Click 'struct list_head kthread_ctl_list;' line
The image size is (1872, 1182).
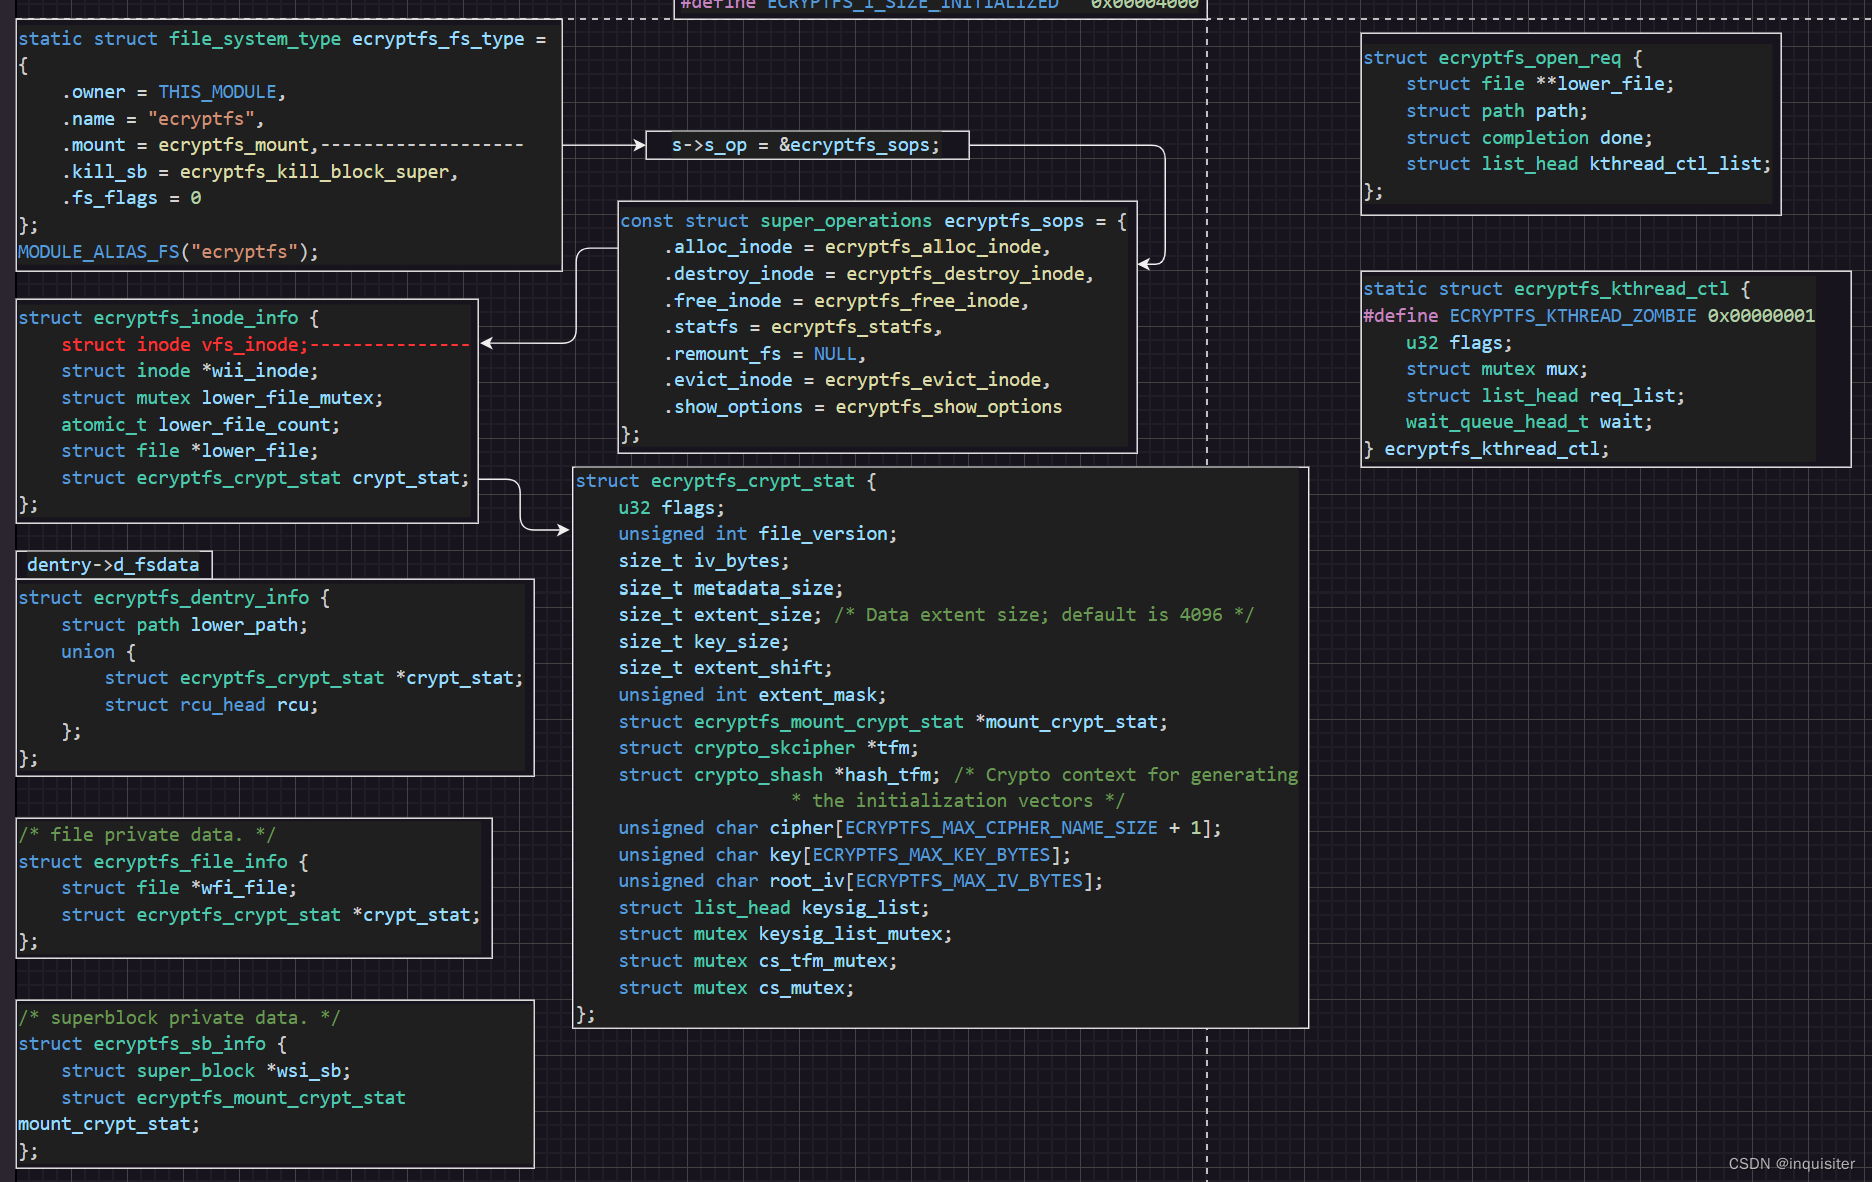click(x=1588, y=164)
